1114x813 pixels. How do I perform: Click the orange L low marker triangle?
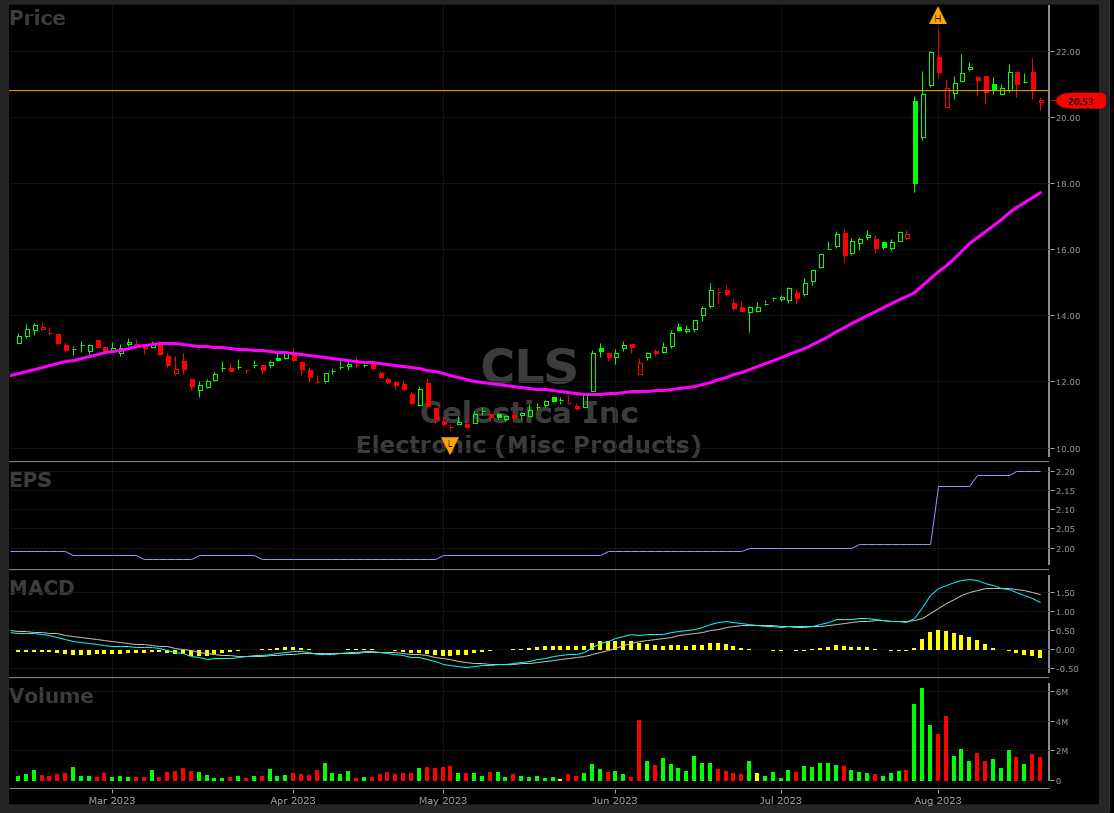click(450, 445)
